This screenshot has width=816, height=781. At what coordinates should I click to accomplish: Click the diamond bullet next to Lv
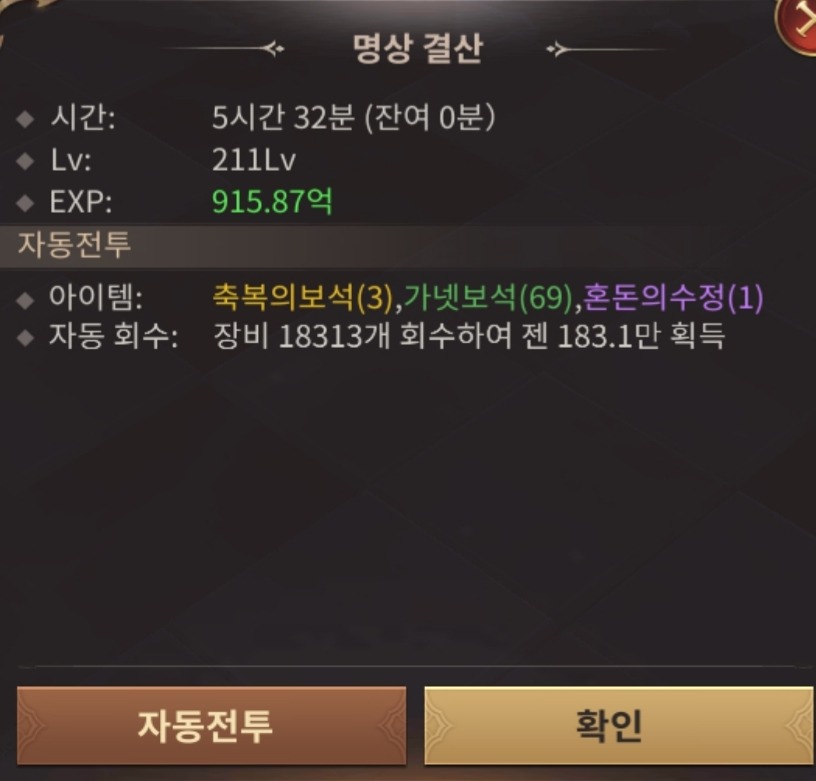click(25, 160)
